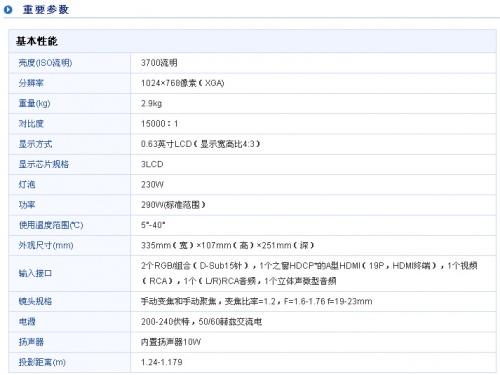Click the 电源 parameter label
The height and width of the screenshot is (375, 500).
(27, 322)
